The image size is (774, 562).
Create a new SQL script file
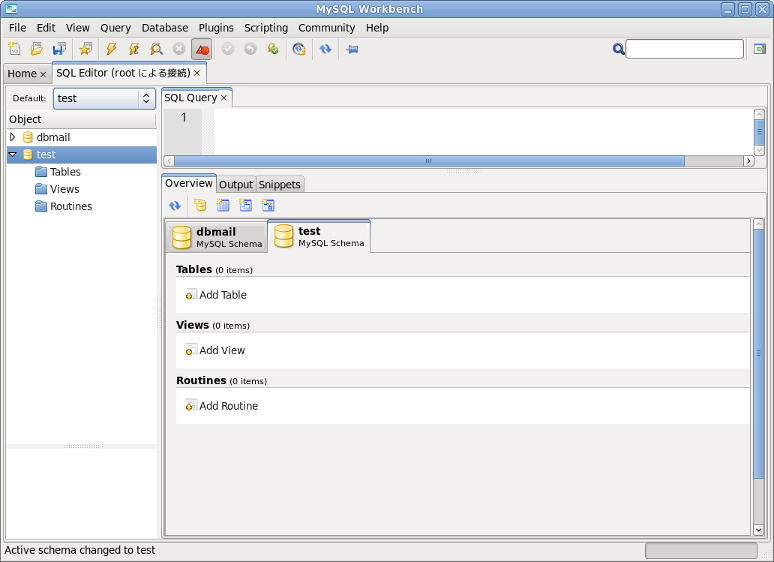tap(14, 49)
